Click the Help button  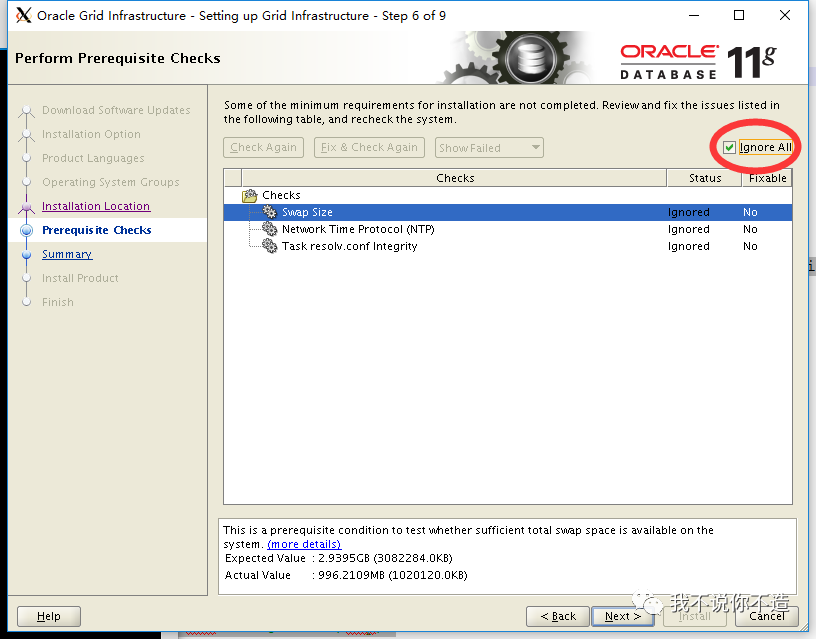pyautogui.click(x=49, y=617)
